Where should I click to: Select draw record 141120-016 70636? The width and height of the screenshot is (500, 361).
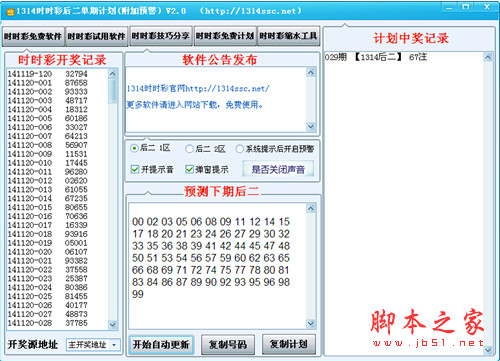pos(48,216)
